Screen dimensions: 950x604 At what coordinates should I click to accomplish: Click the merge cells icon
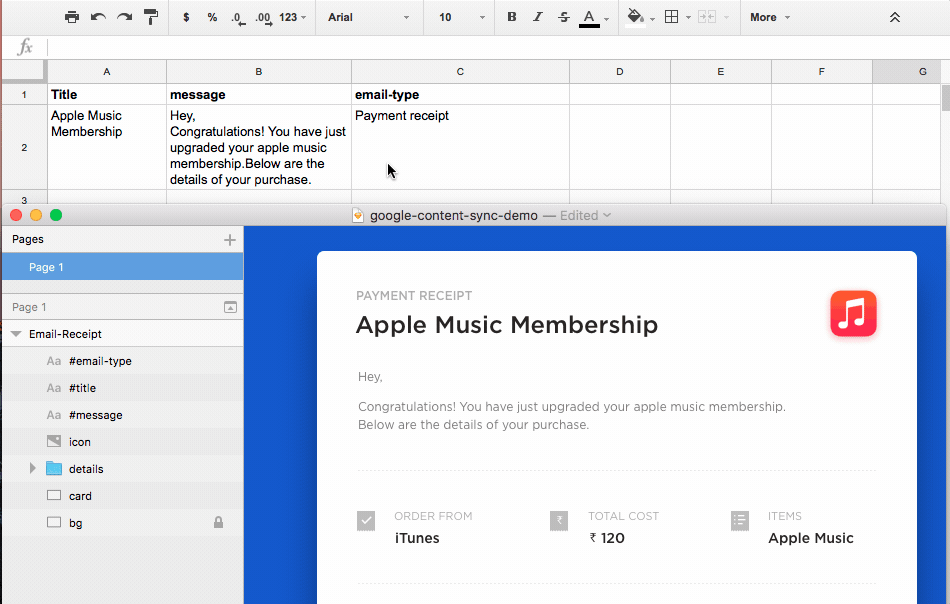click(x=707, y=17)
